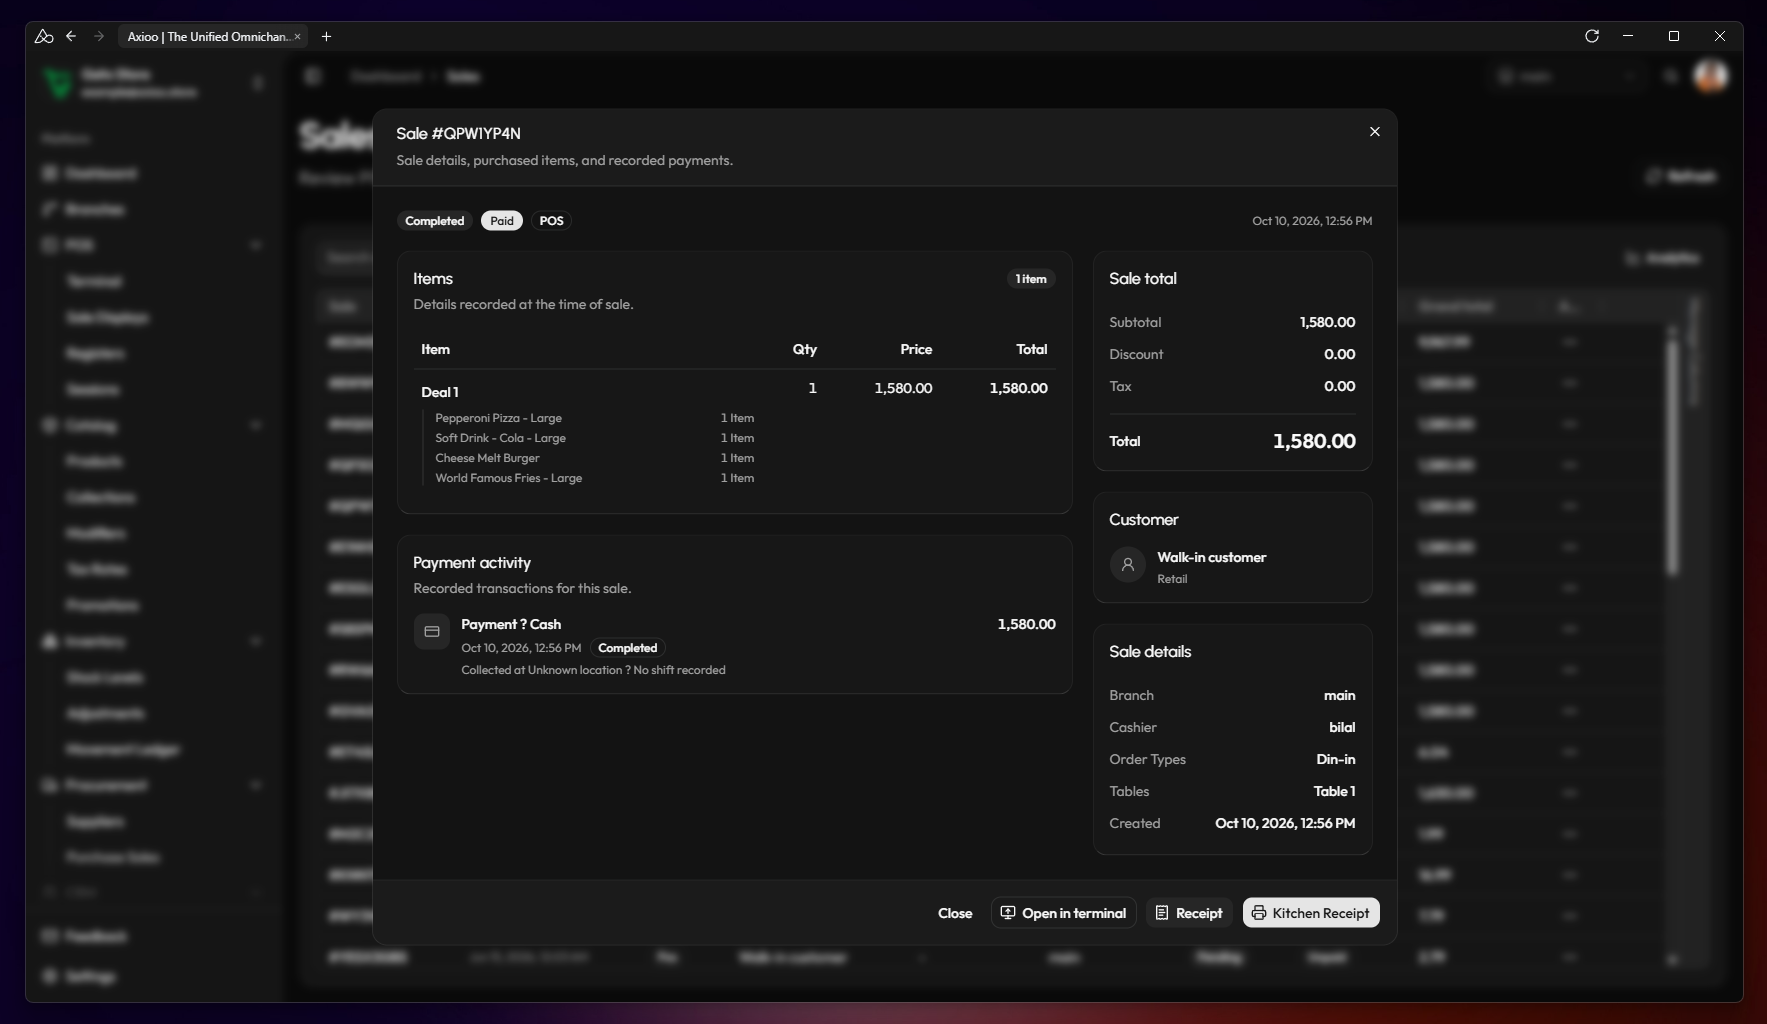Click the user profile avatar in background page
1767x1024 pixels.
pos(1711,76)
